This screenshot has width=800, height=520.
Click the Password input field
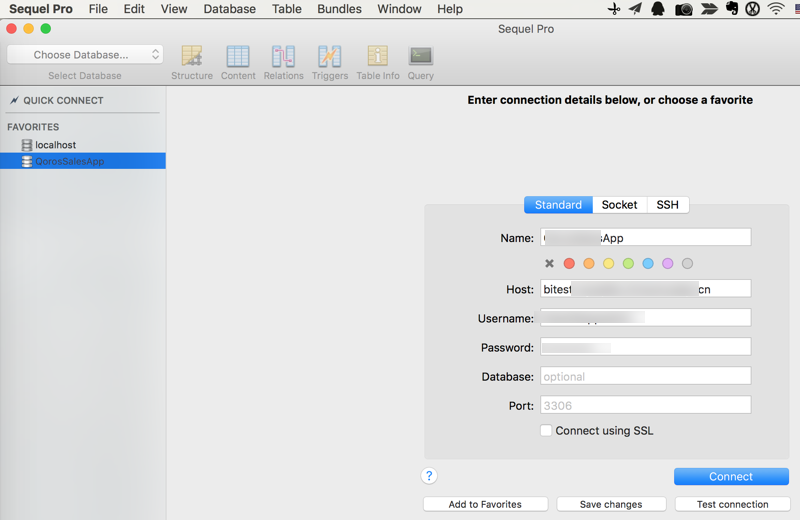(645, 347)
